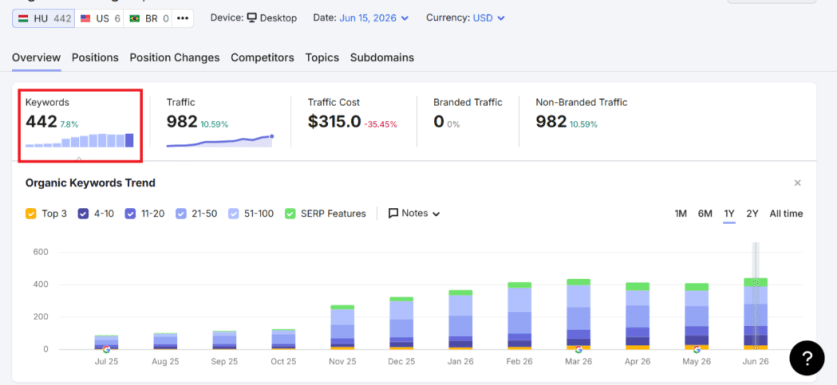837x385 pixels.
Task: Click the Feb 26 chart bar
Action: point(519,316)
